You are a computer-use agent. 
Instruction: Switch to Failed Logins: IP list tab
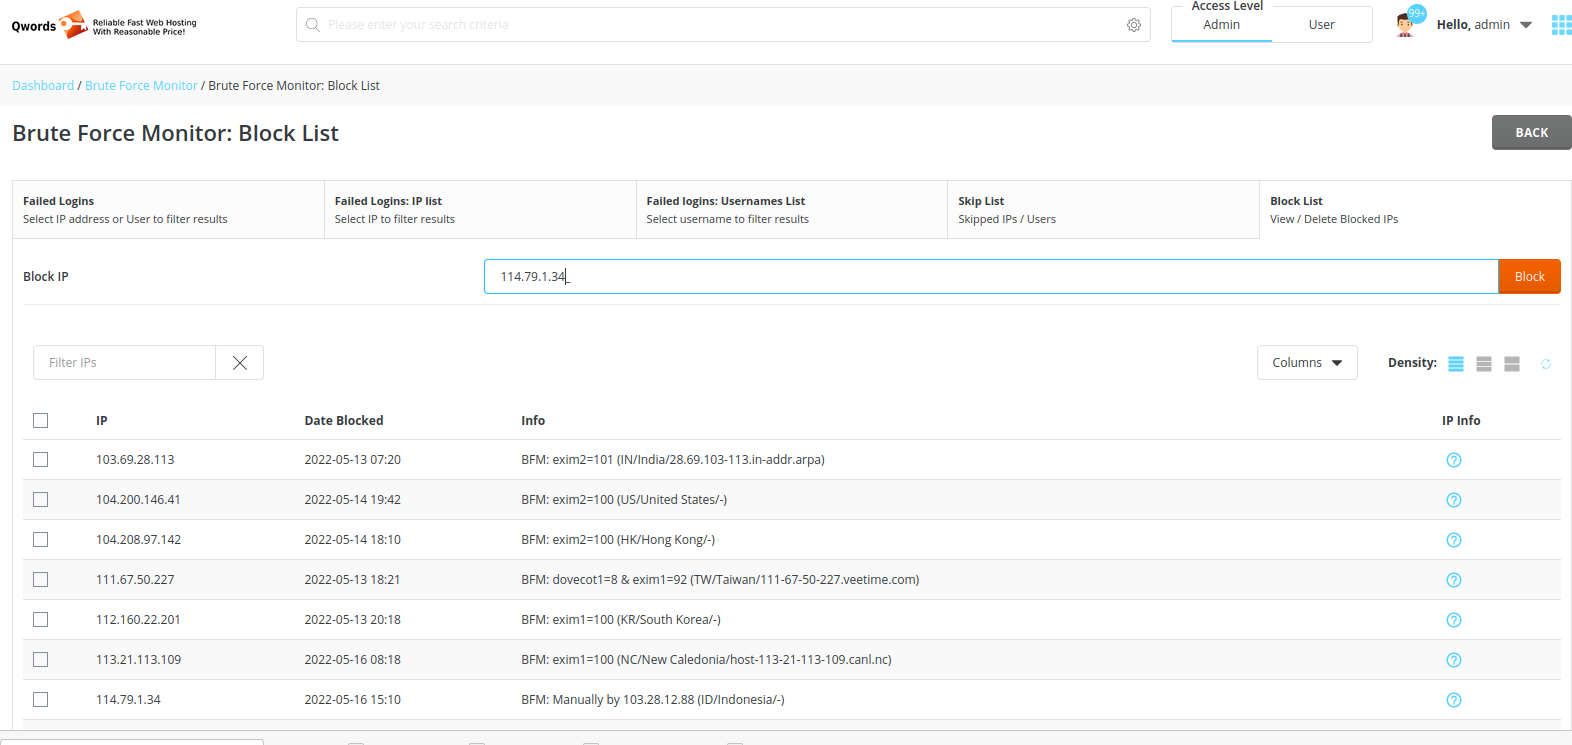point(480,210)
